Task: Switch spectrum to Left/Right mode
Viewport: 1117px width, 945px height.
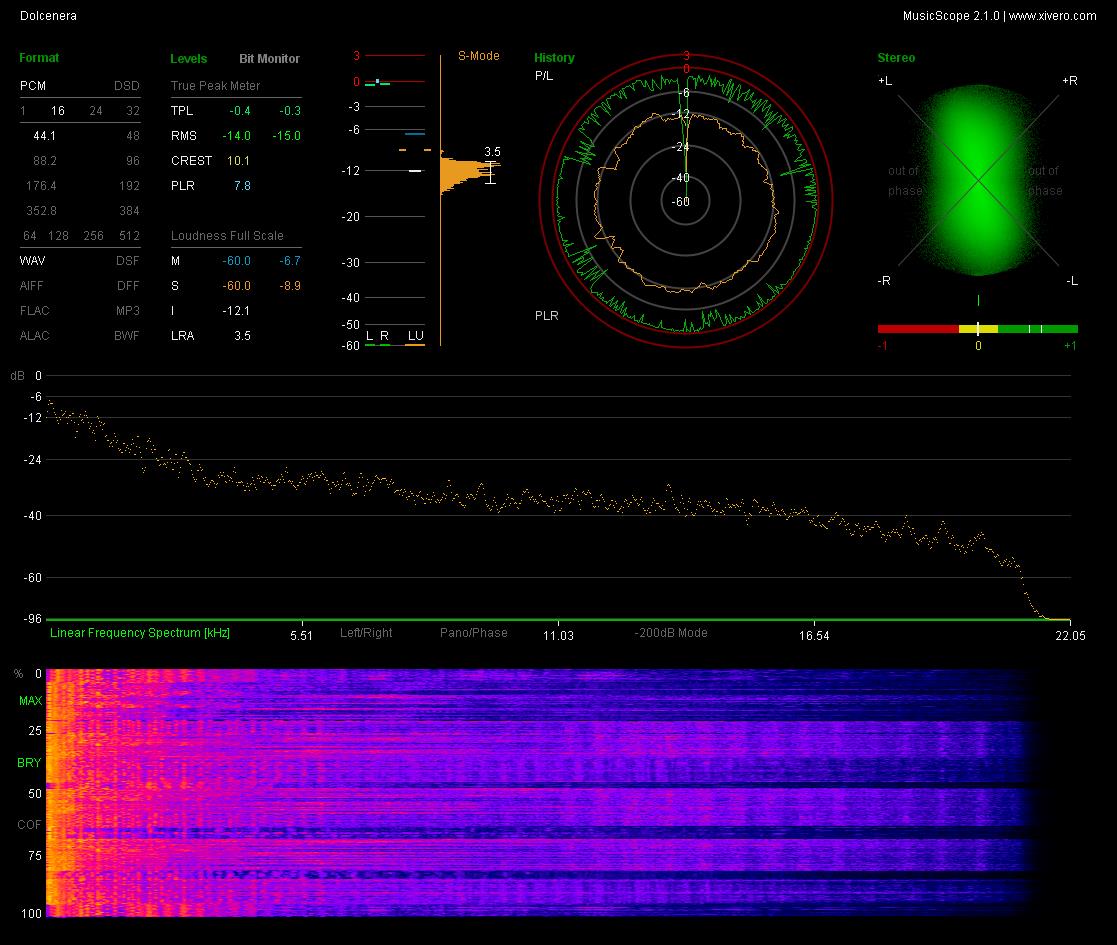Action: [366, 632]
